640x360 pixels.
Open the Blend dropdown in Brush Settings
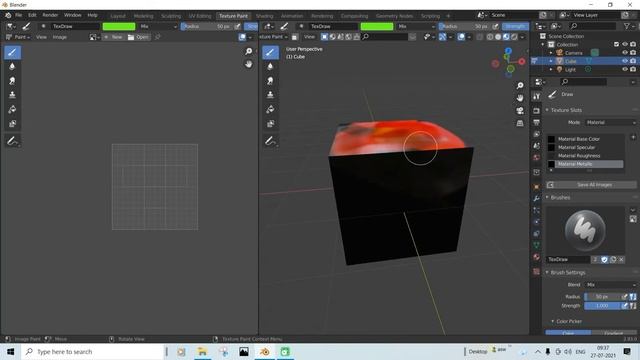[610, 285]
